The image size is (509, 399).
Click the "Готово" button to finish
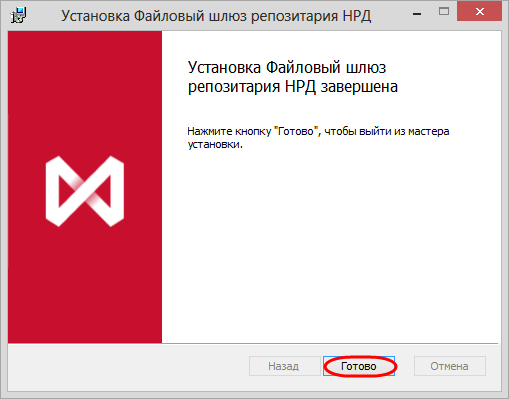point(359,366)
